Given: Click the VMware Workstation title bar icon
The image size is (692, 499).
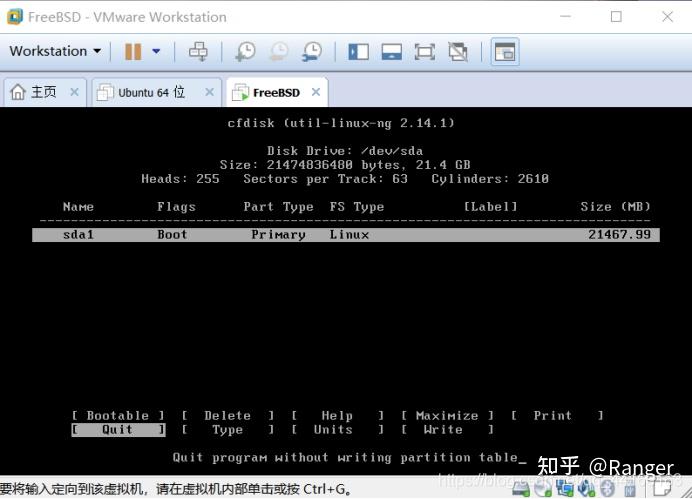Looking at the screenshot, I should [15, 17].
